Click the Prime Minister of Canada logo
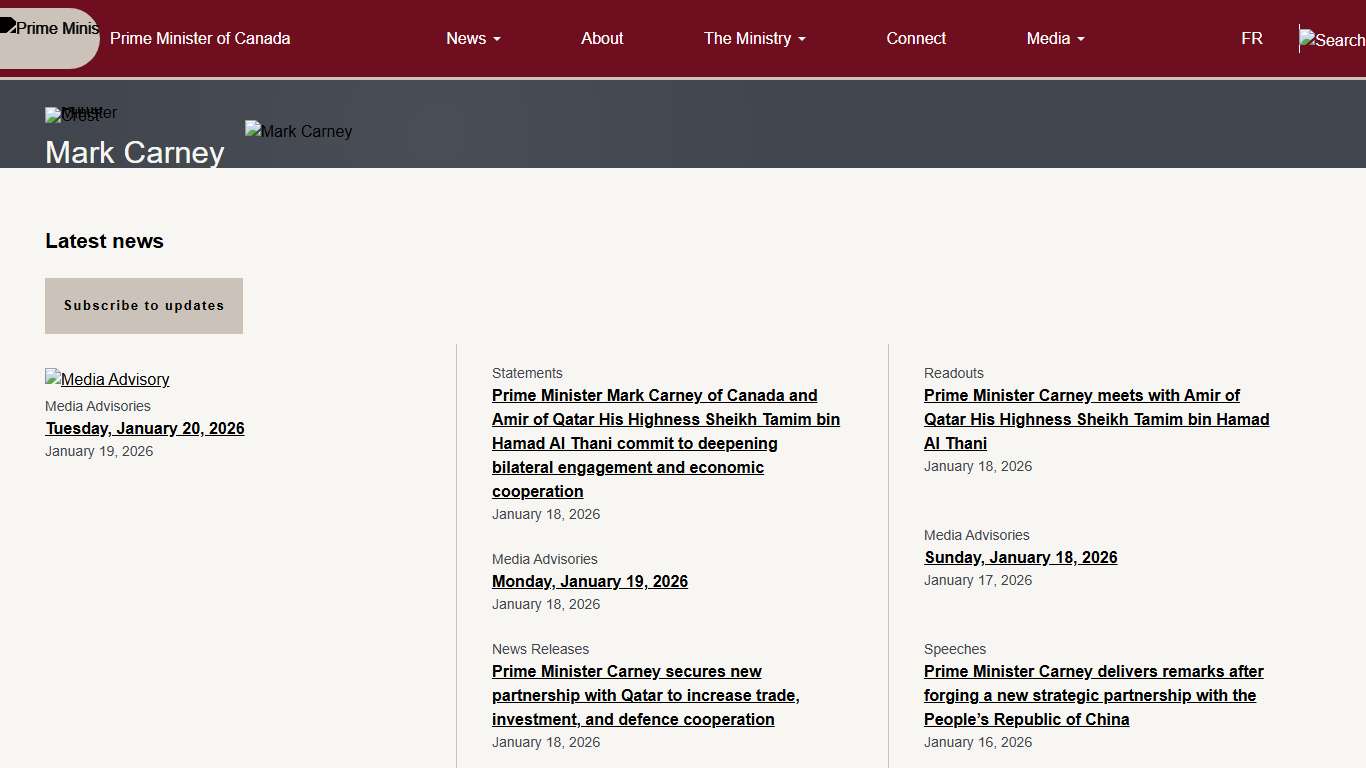1366x768 pixels. (50, 28)
